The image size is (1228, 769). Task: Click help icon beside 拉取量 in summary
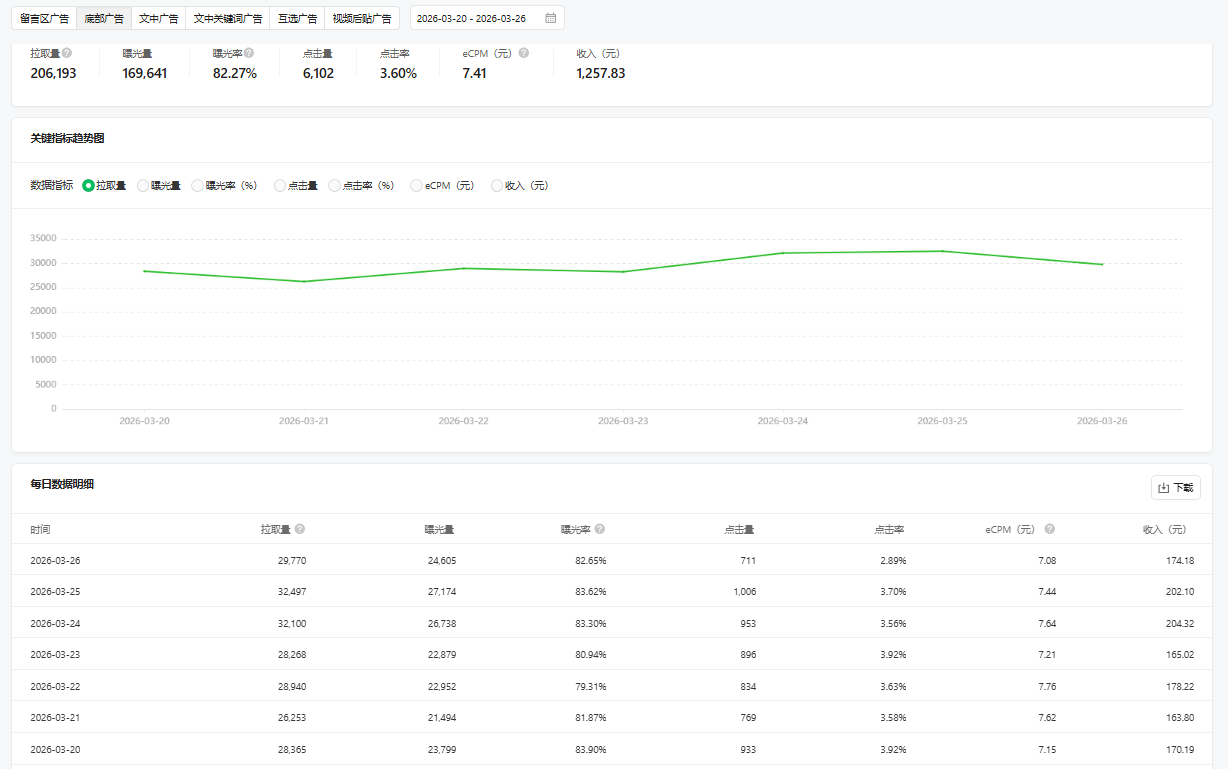[x=67, y=53]
